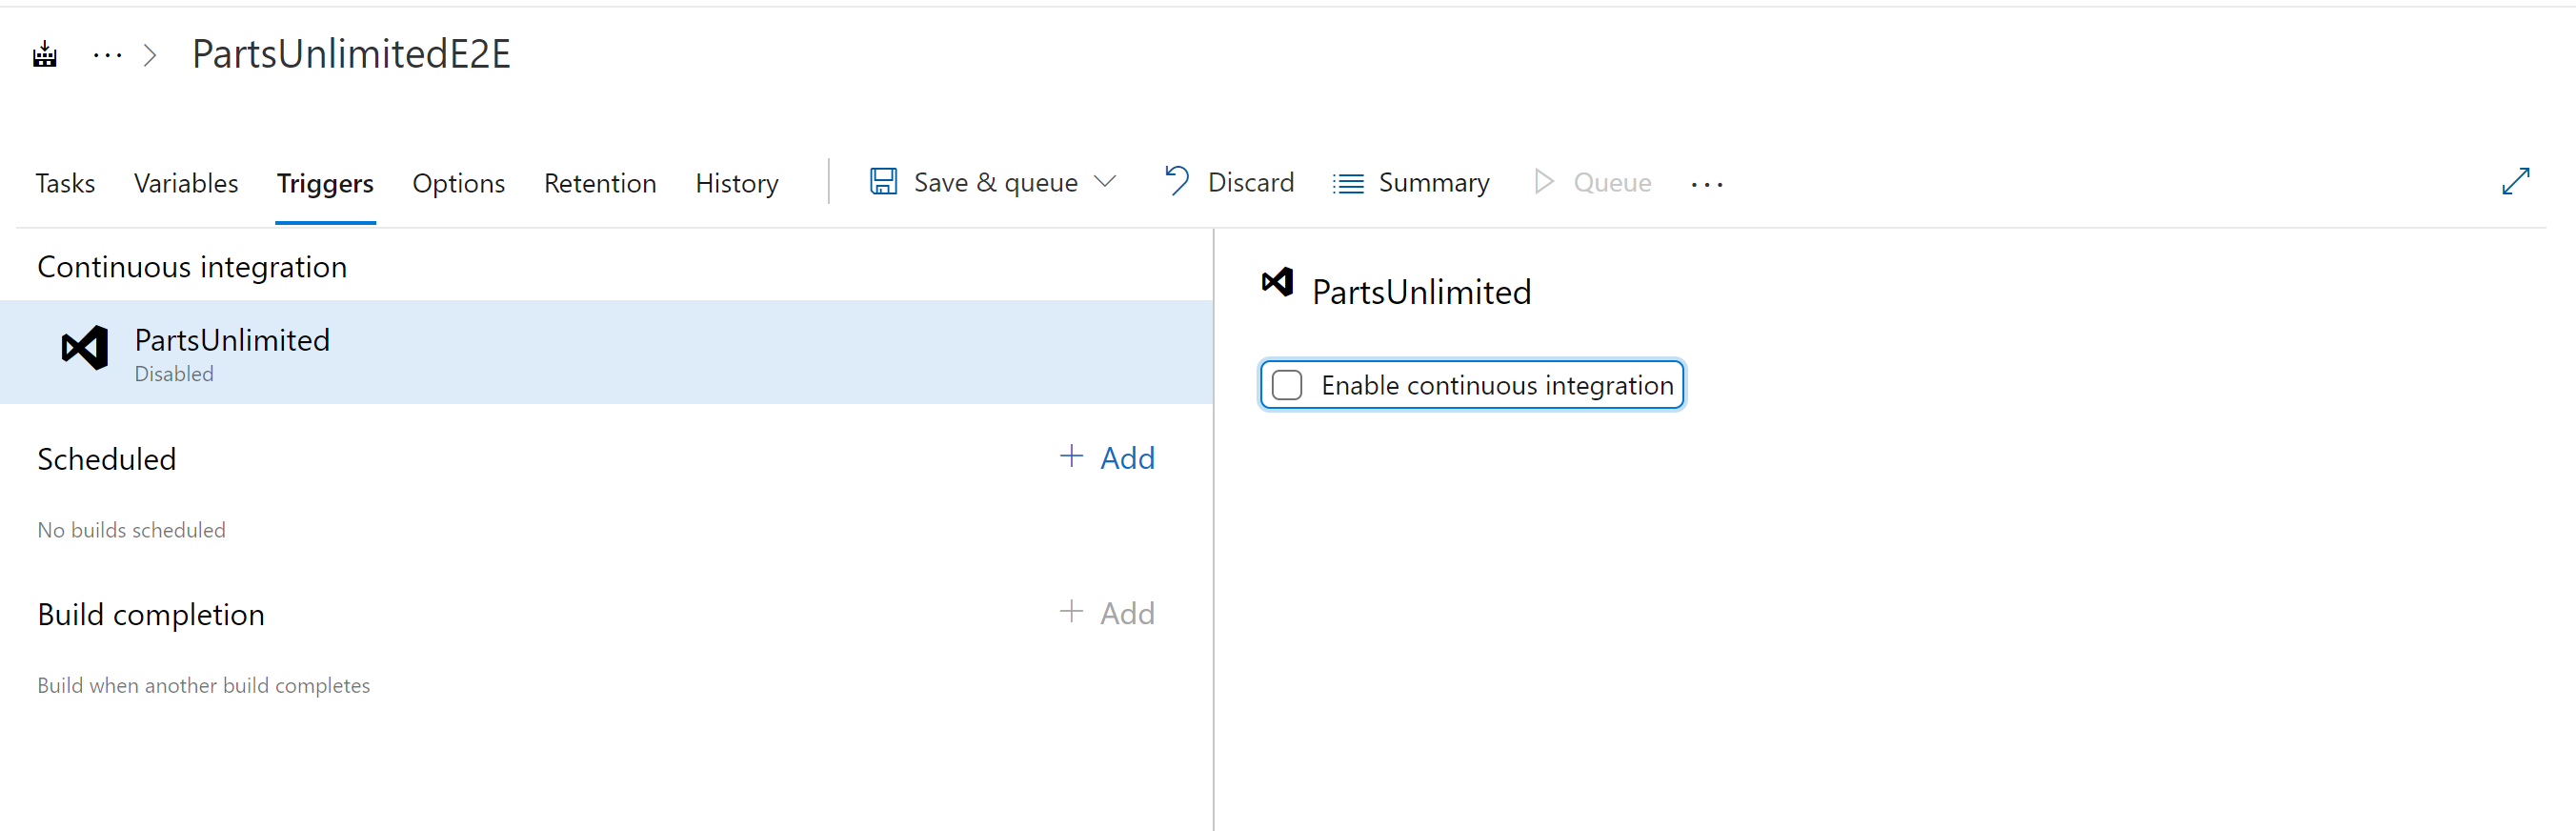View the History tab
This screenshot has height=831, width=2576.
point(737,184)
